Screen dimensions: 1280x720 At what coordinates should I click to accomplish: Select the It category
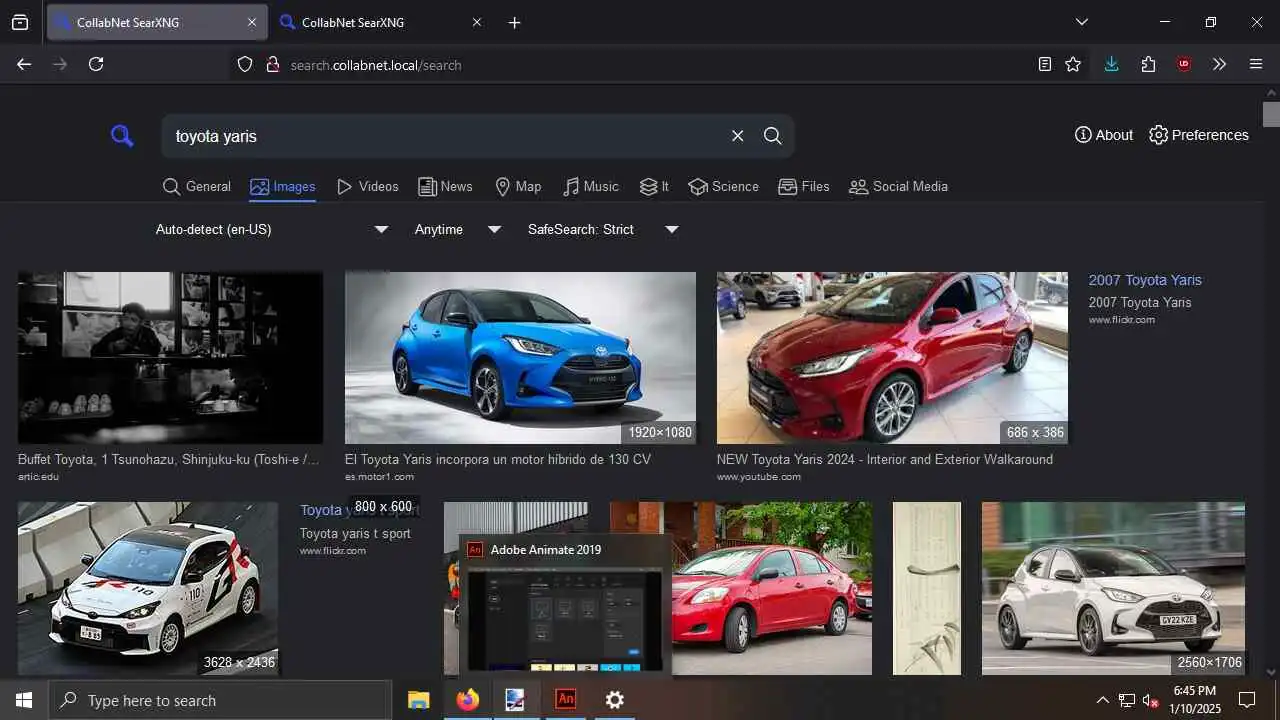[x=655, y=186]
